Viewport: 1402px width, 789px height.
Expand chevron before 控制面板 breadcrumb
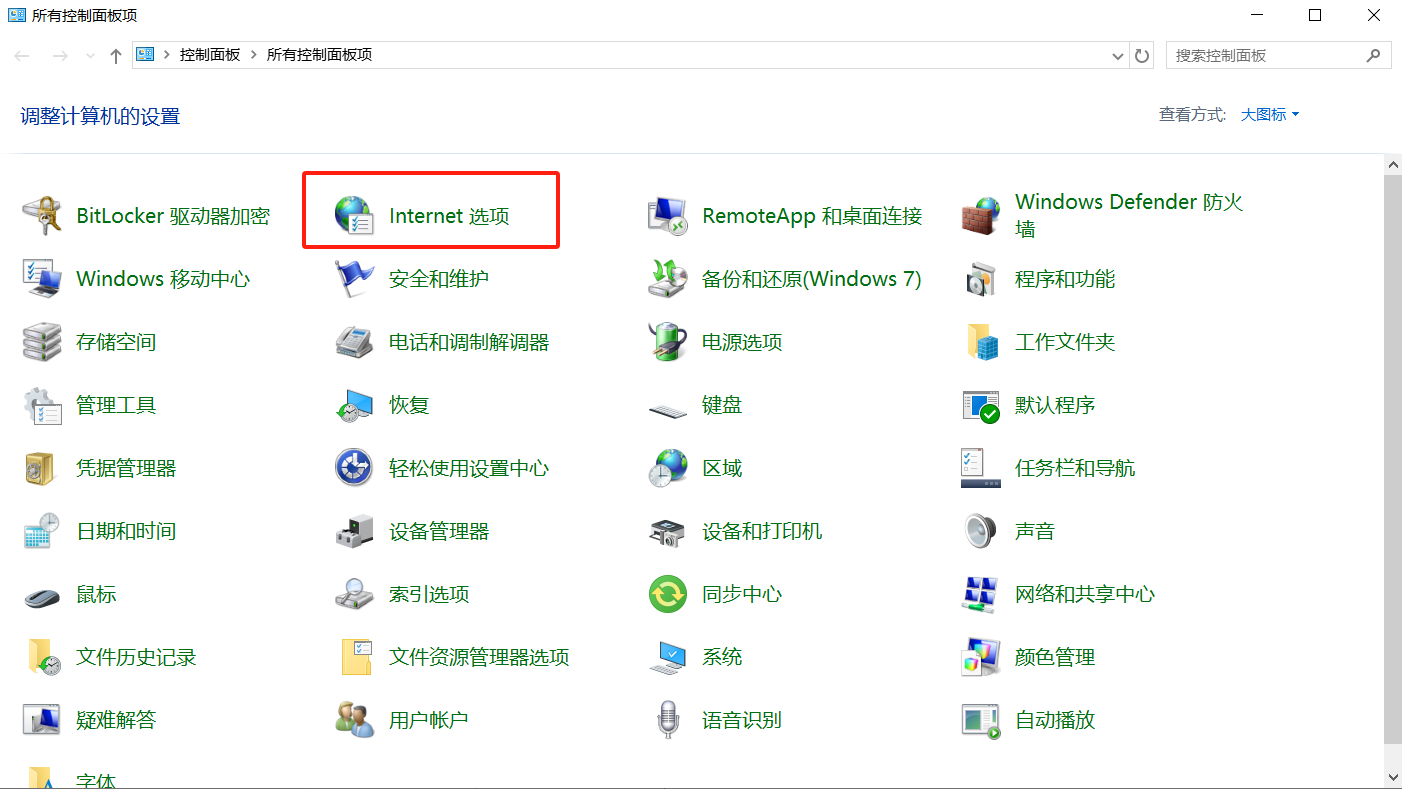[167, 55]
